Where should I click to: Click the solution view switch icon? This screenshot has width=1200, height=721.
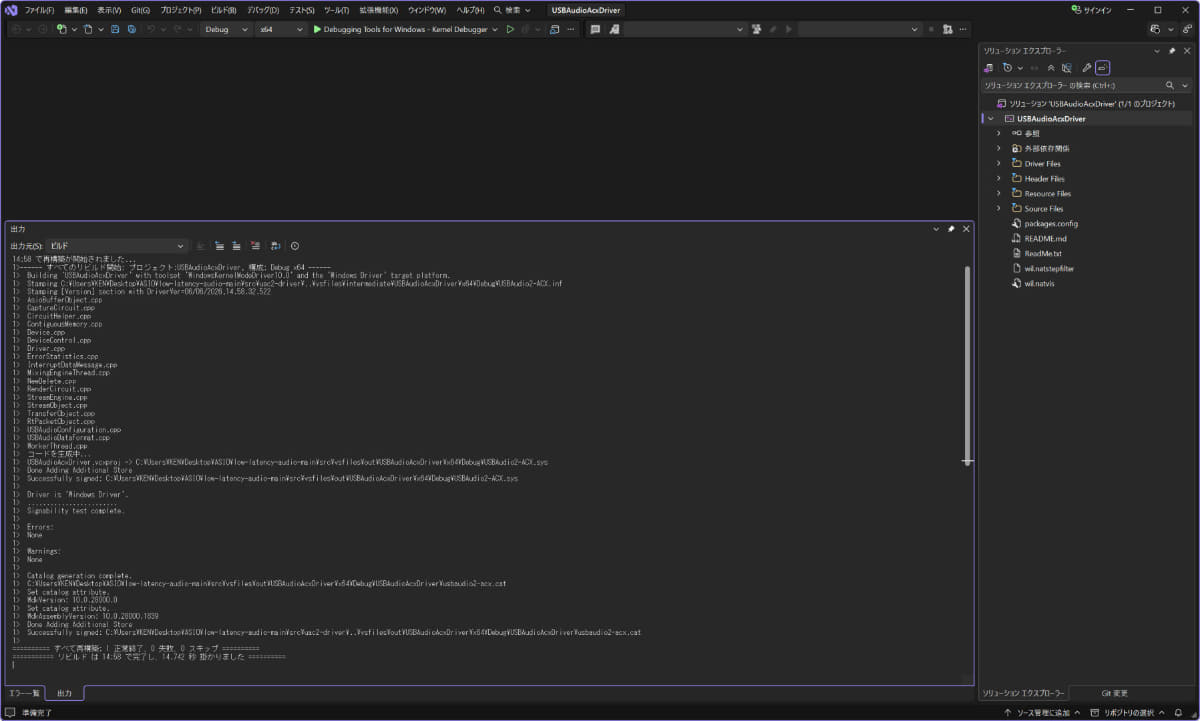click(x=988, y=68)
